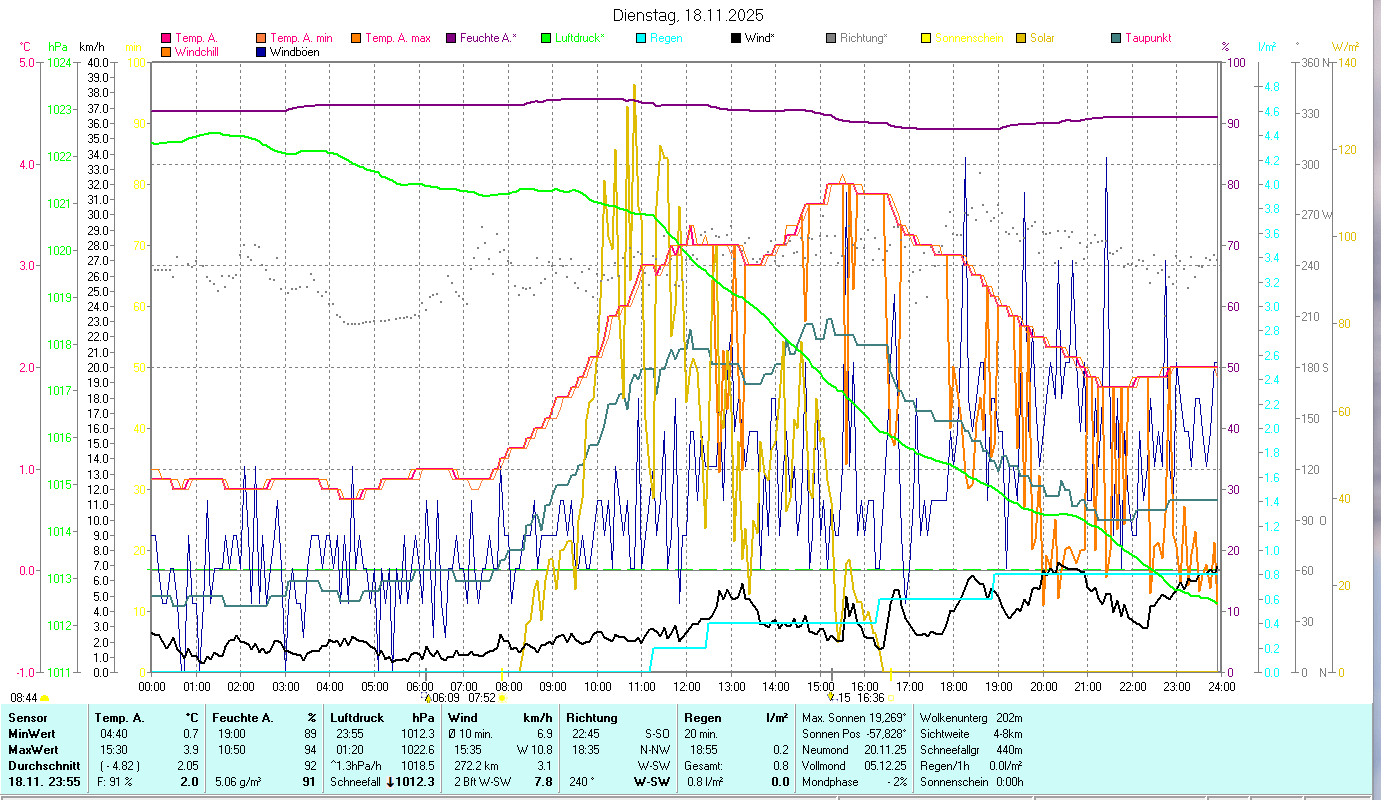Click the black Wind* legend square
Viewport: 1381px width, 800px height.
[735, 39]
